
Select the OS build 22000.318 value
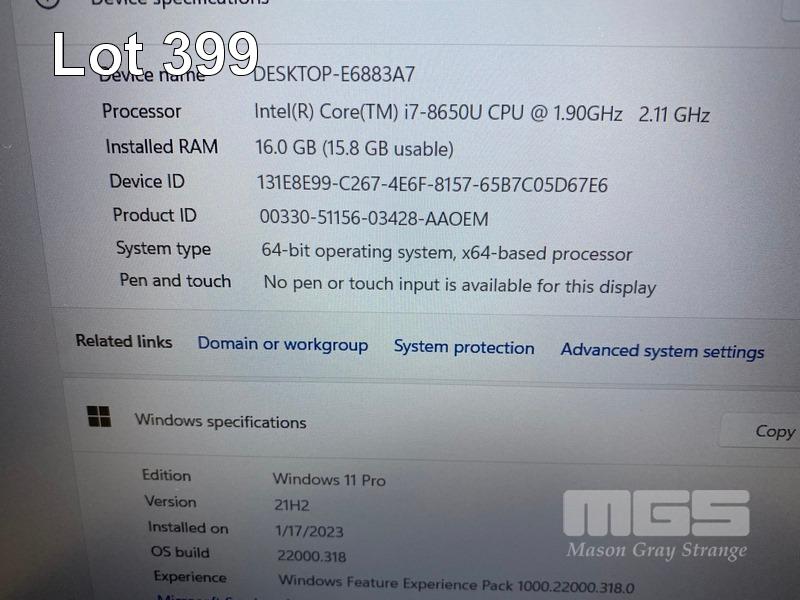(312, 556)
